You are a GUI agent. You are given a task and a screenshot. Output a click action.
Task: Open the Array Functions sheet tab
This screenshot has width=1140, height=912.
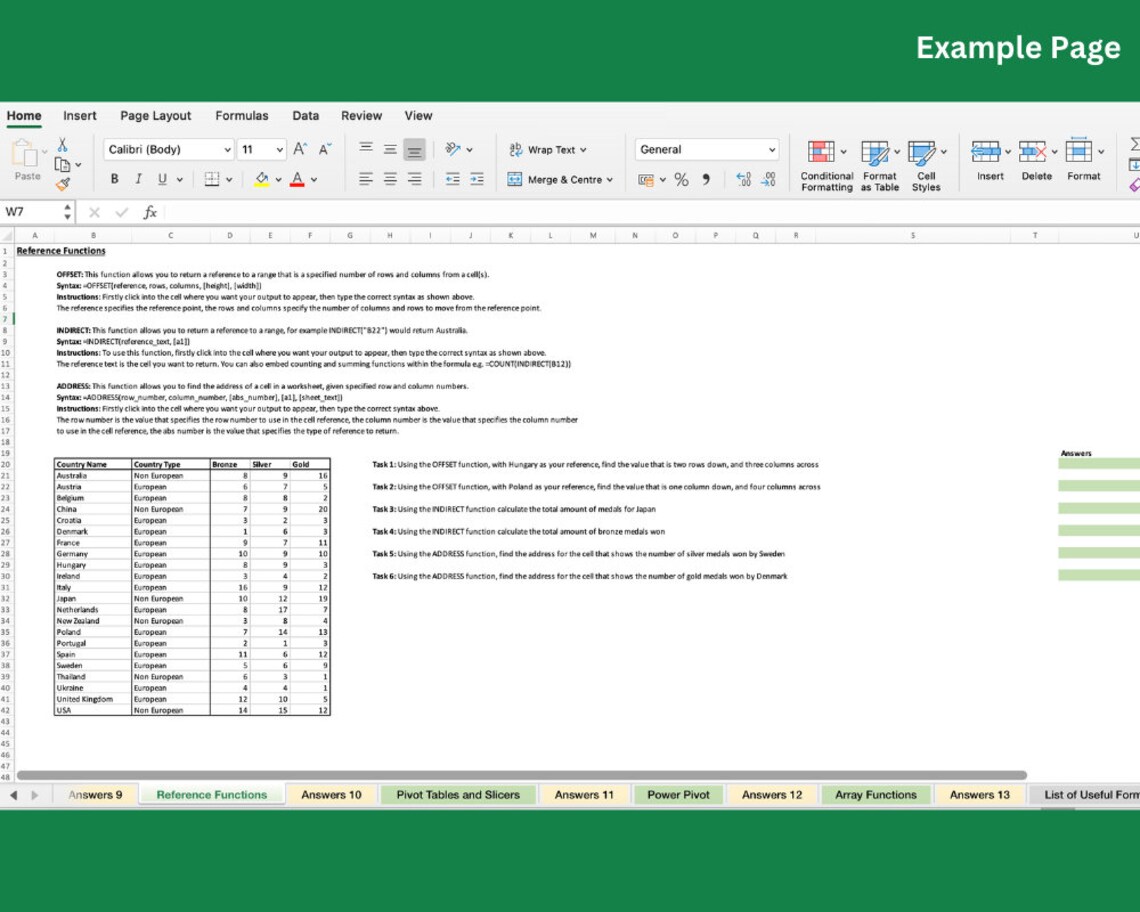coord(876,794)
